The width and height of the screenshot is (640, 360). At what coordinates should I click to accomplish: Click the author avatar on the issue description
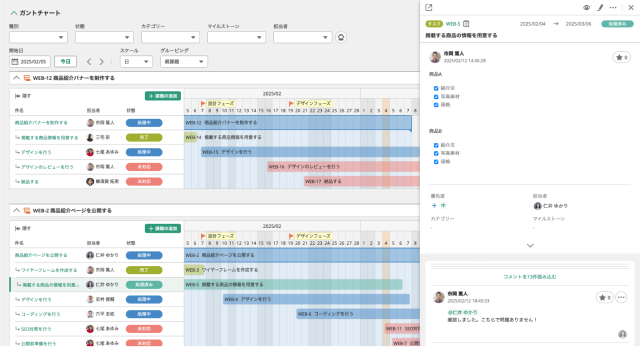435,57
